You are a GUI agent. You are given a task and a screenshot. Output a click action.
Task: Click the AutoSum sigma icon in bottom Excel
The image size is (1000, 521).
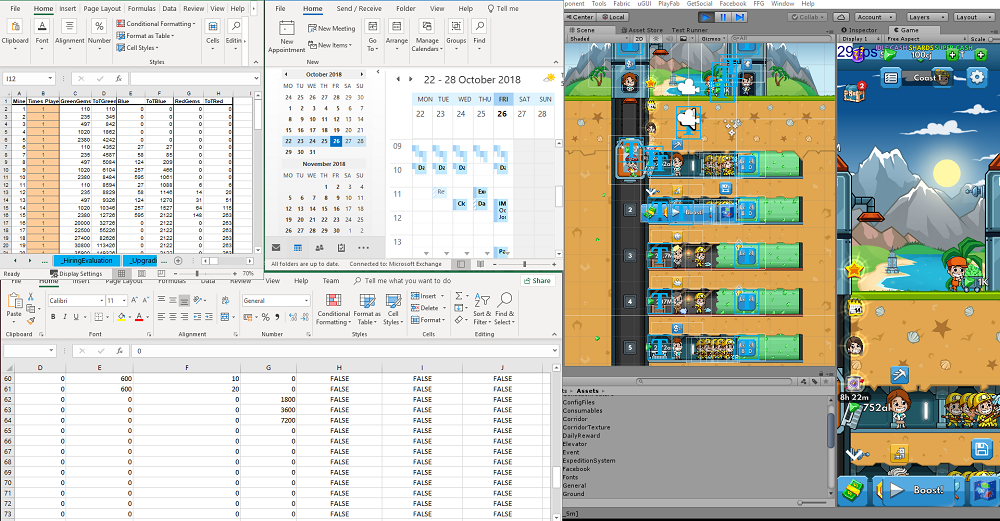[459, 297]
